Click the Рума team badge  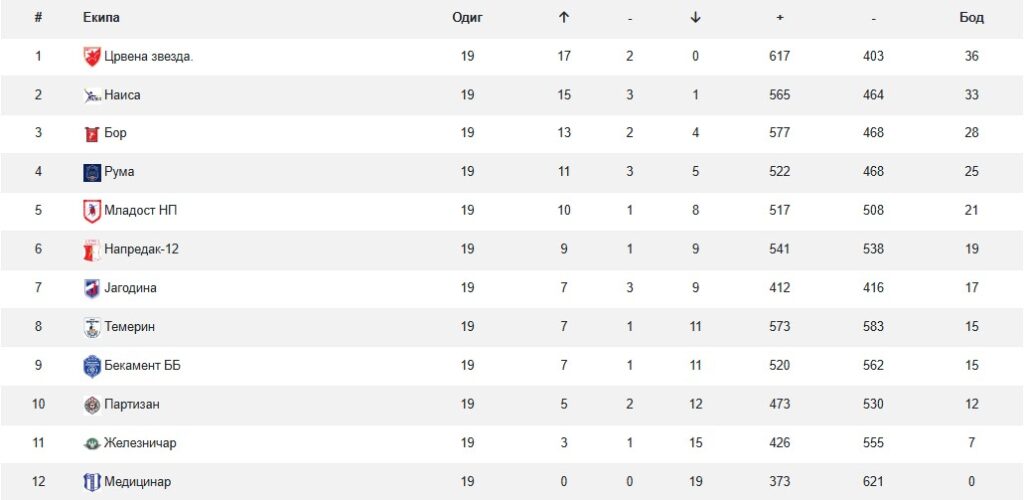[92, 173]
